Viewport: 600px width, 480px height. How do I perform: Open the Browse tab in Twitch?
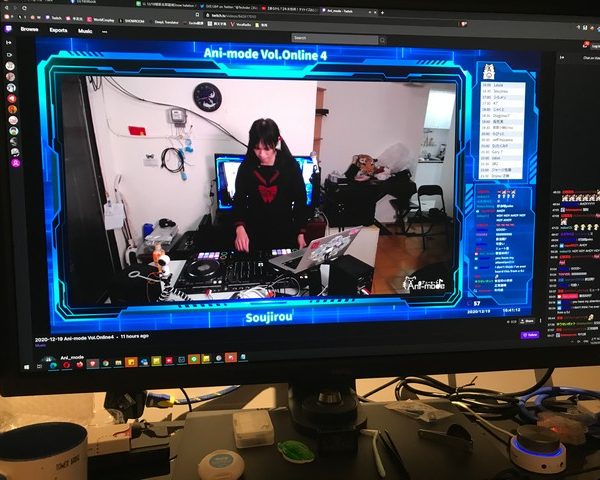coord(30,31)
